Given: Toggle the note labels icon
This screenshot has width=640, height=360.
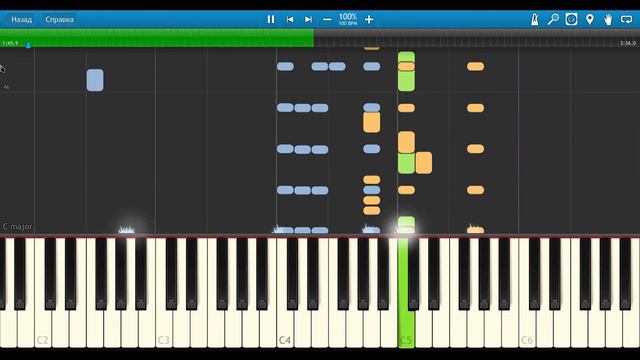Looking at the screenshot, I should 571,19.
